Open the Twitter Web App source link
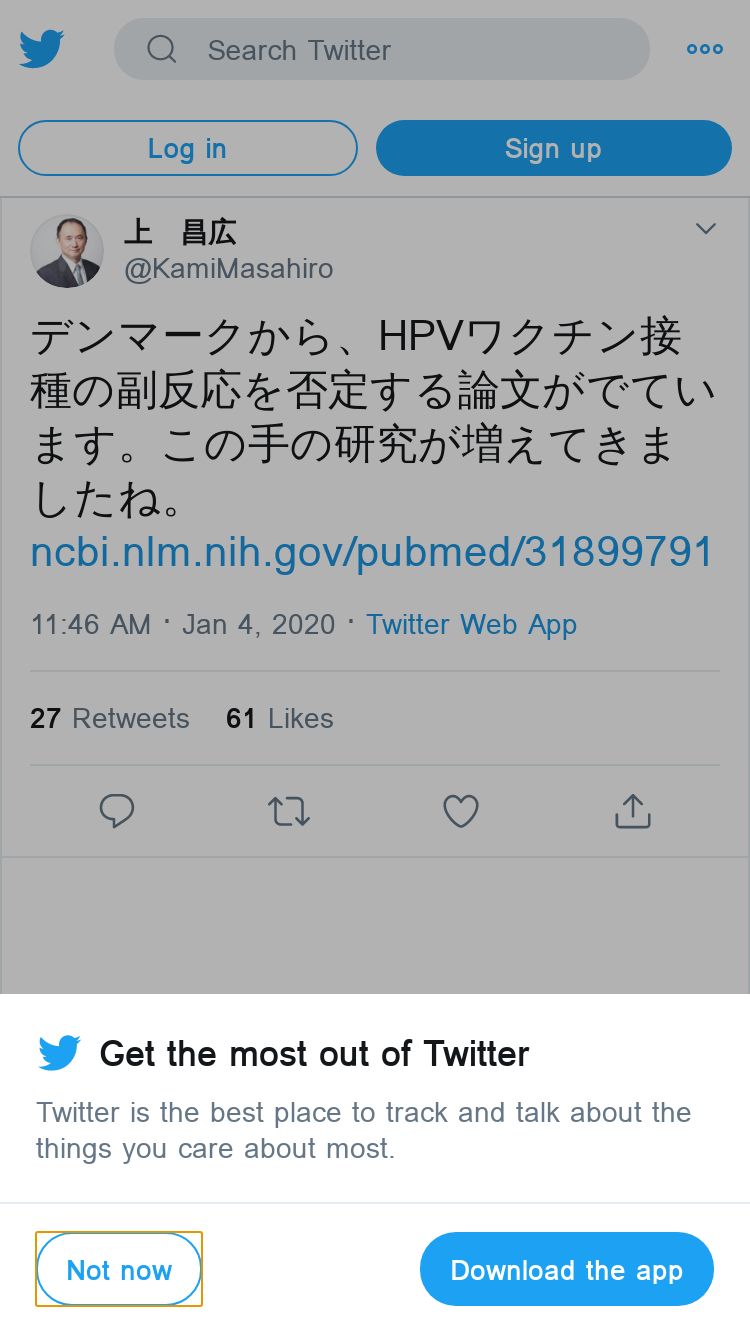The image size is (750, 1334). [x=472, y=625]
